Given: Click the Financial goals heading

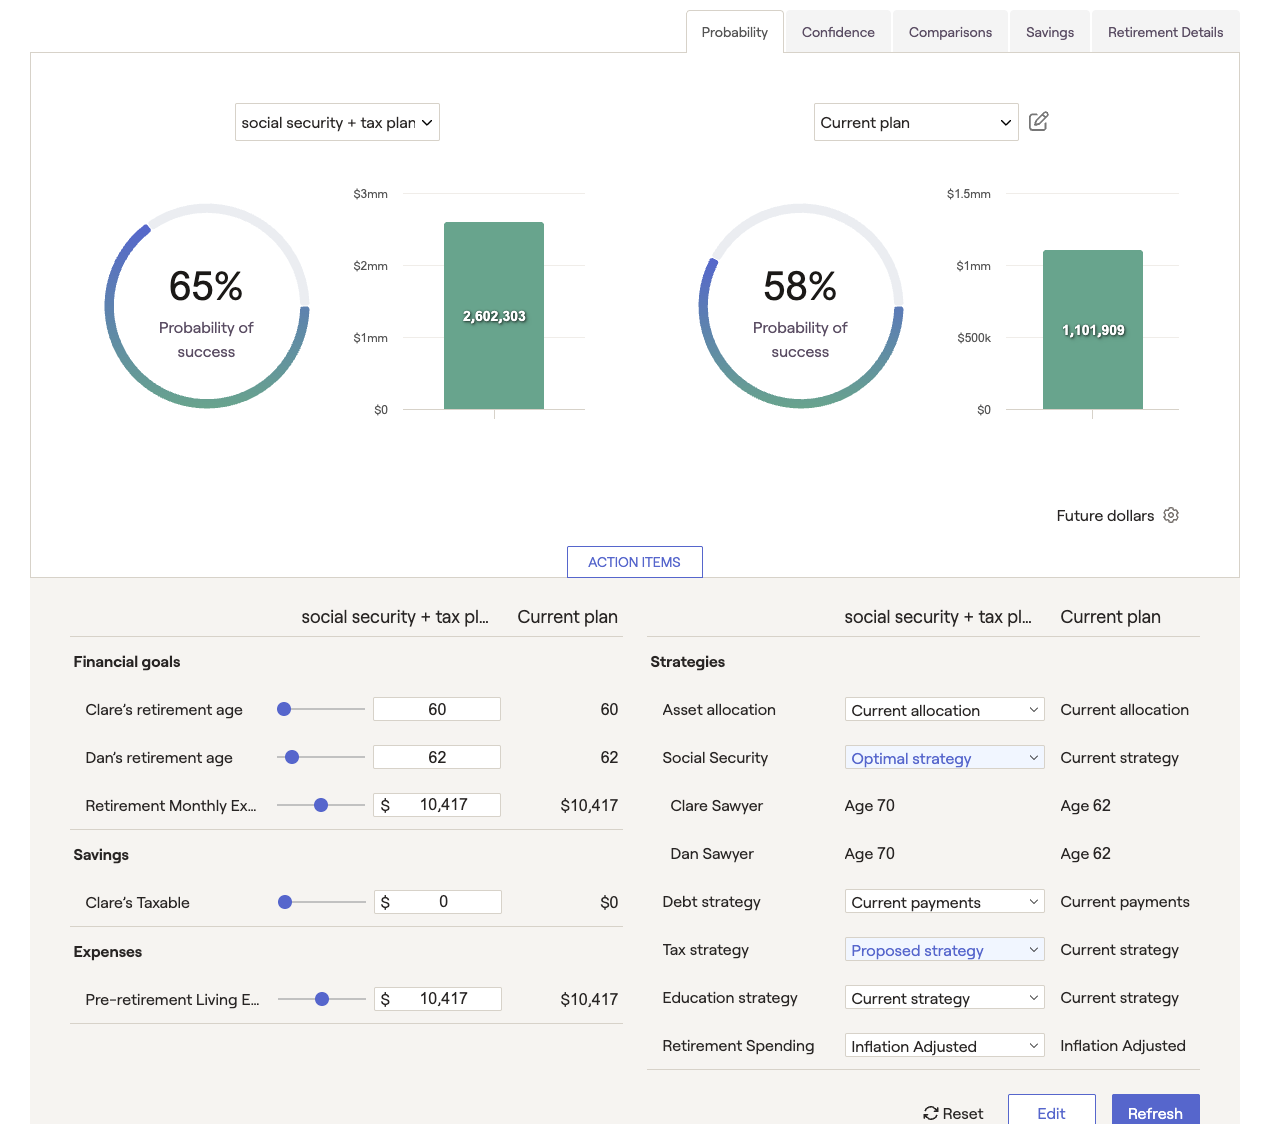Looking at the screenshot, I should point(127,662).
